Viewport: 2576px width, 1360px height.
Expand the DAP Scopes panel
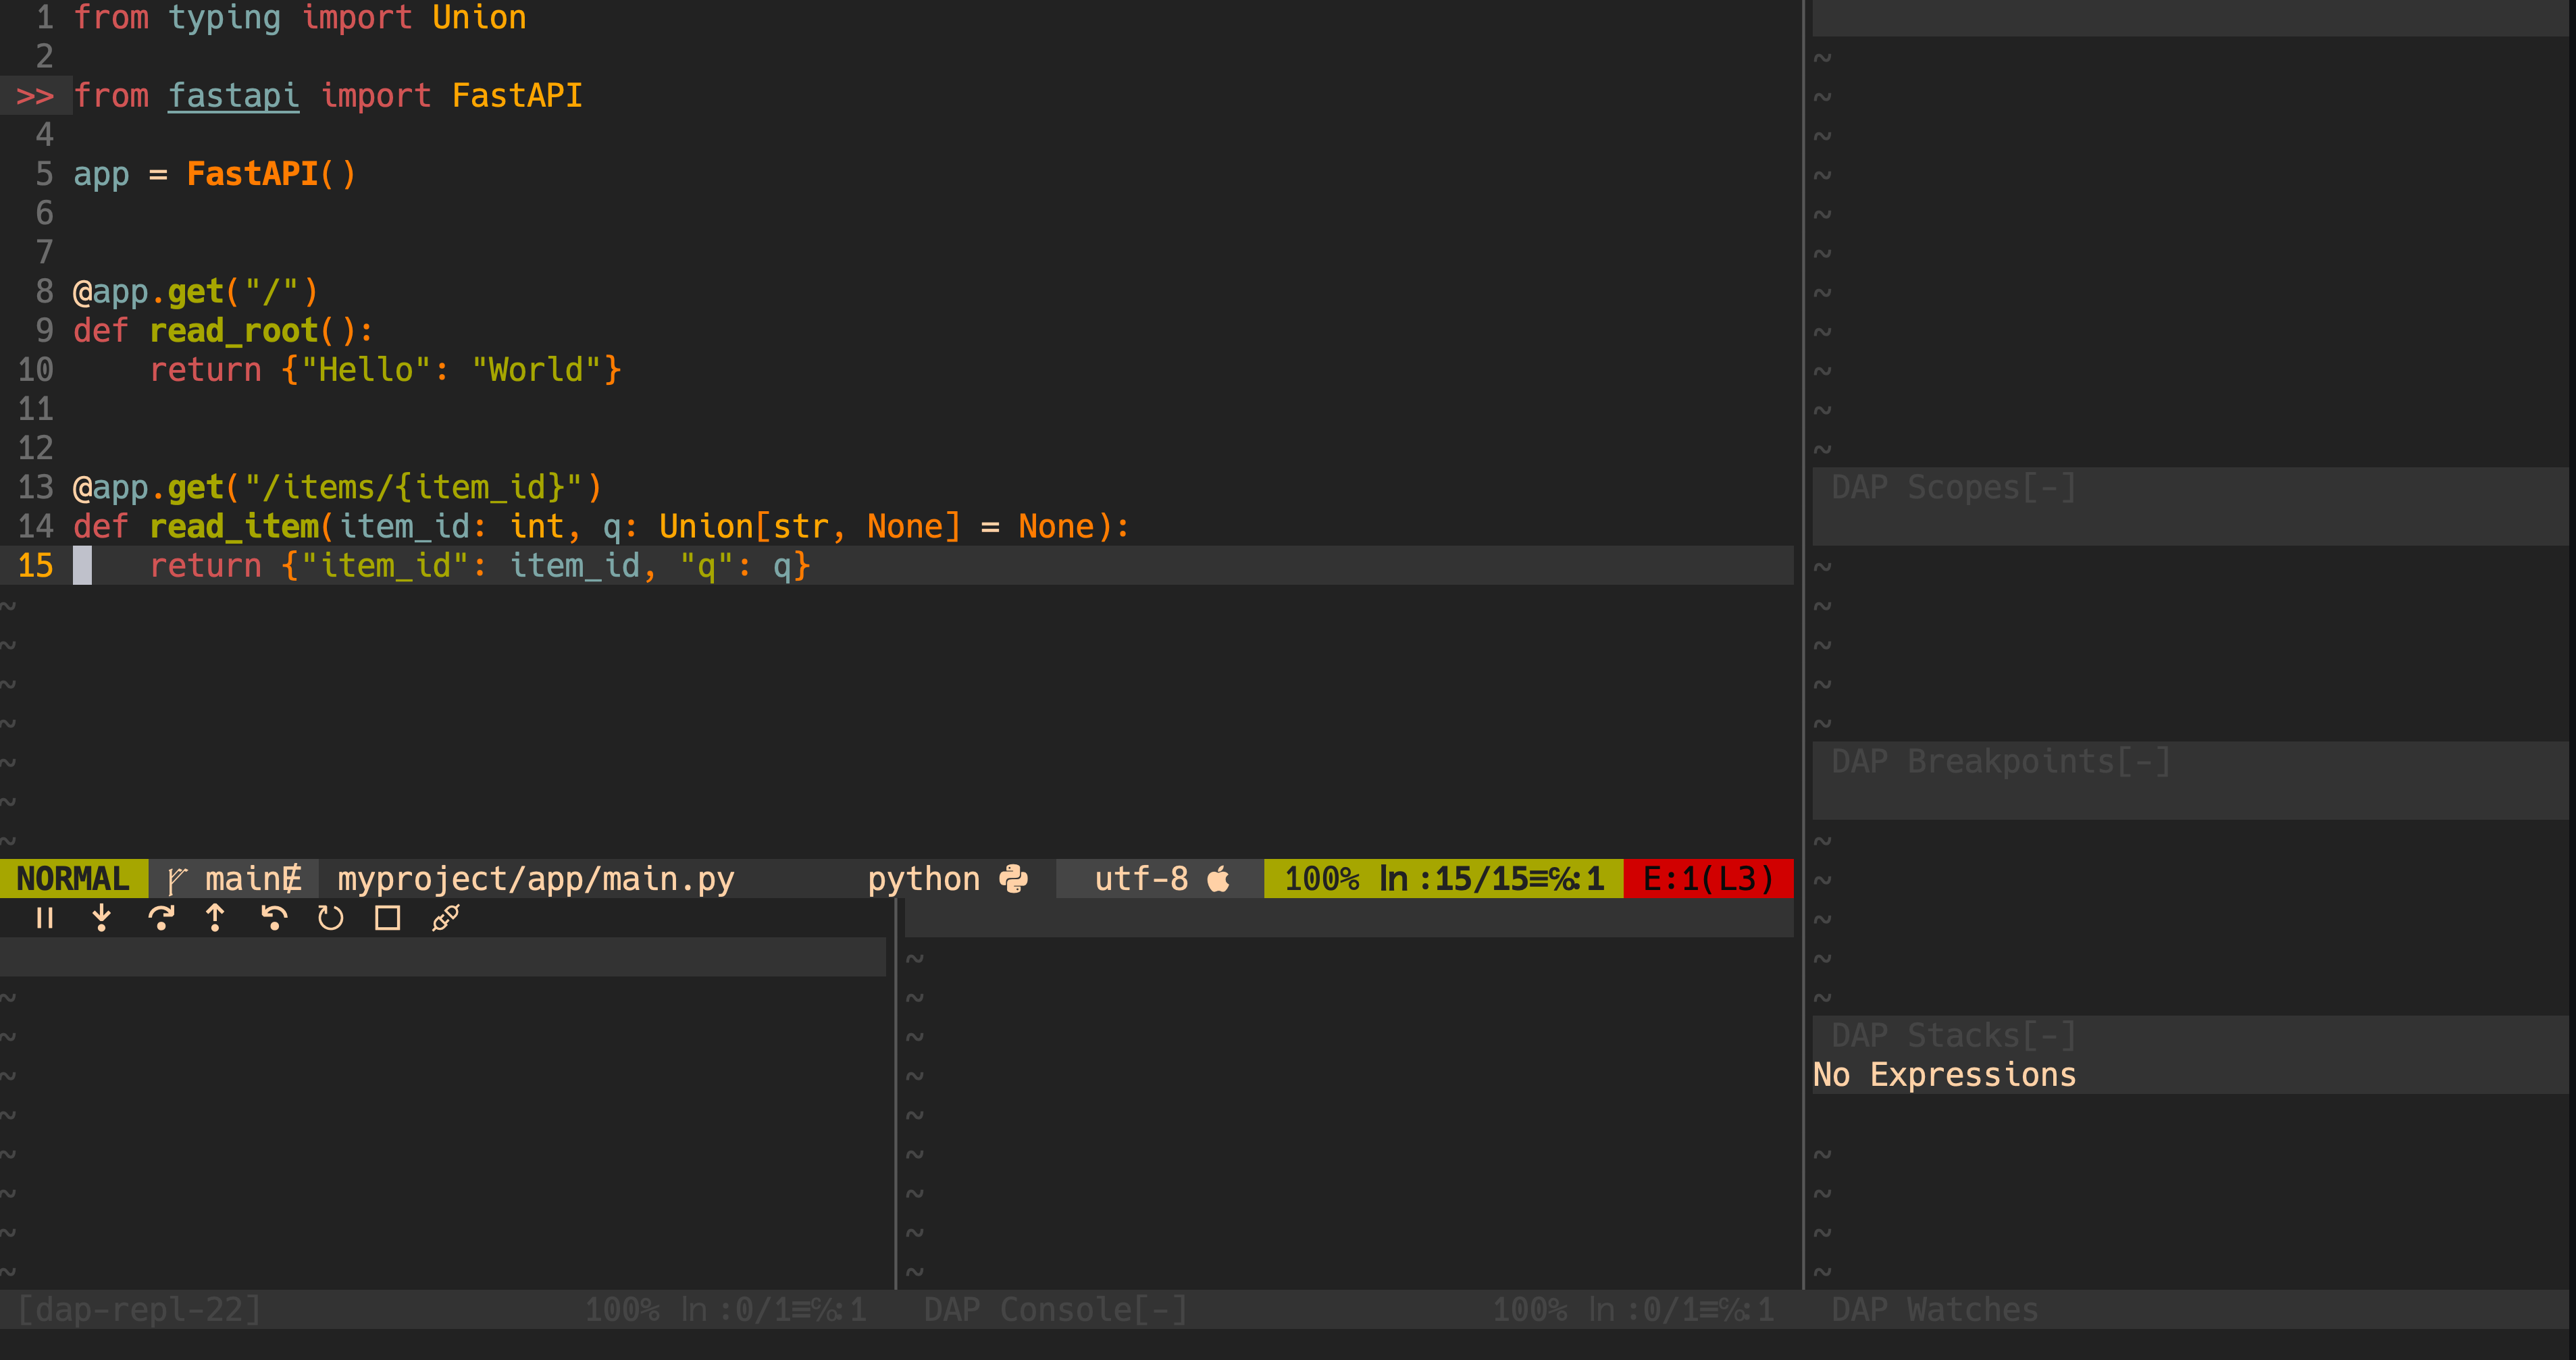1951,487
